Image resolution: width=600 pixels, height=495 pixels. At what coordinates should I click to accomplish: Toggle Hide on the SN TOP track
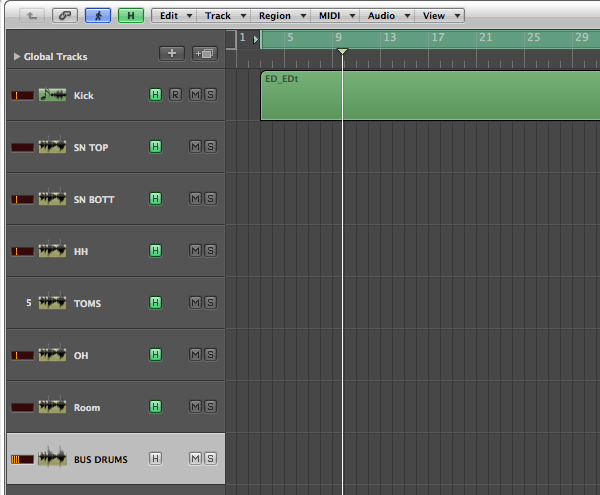[x=155, y=147]
